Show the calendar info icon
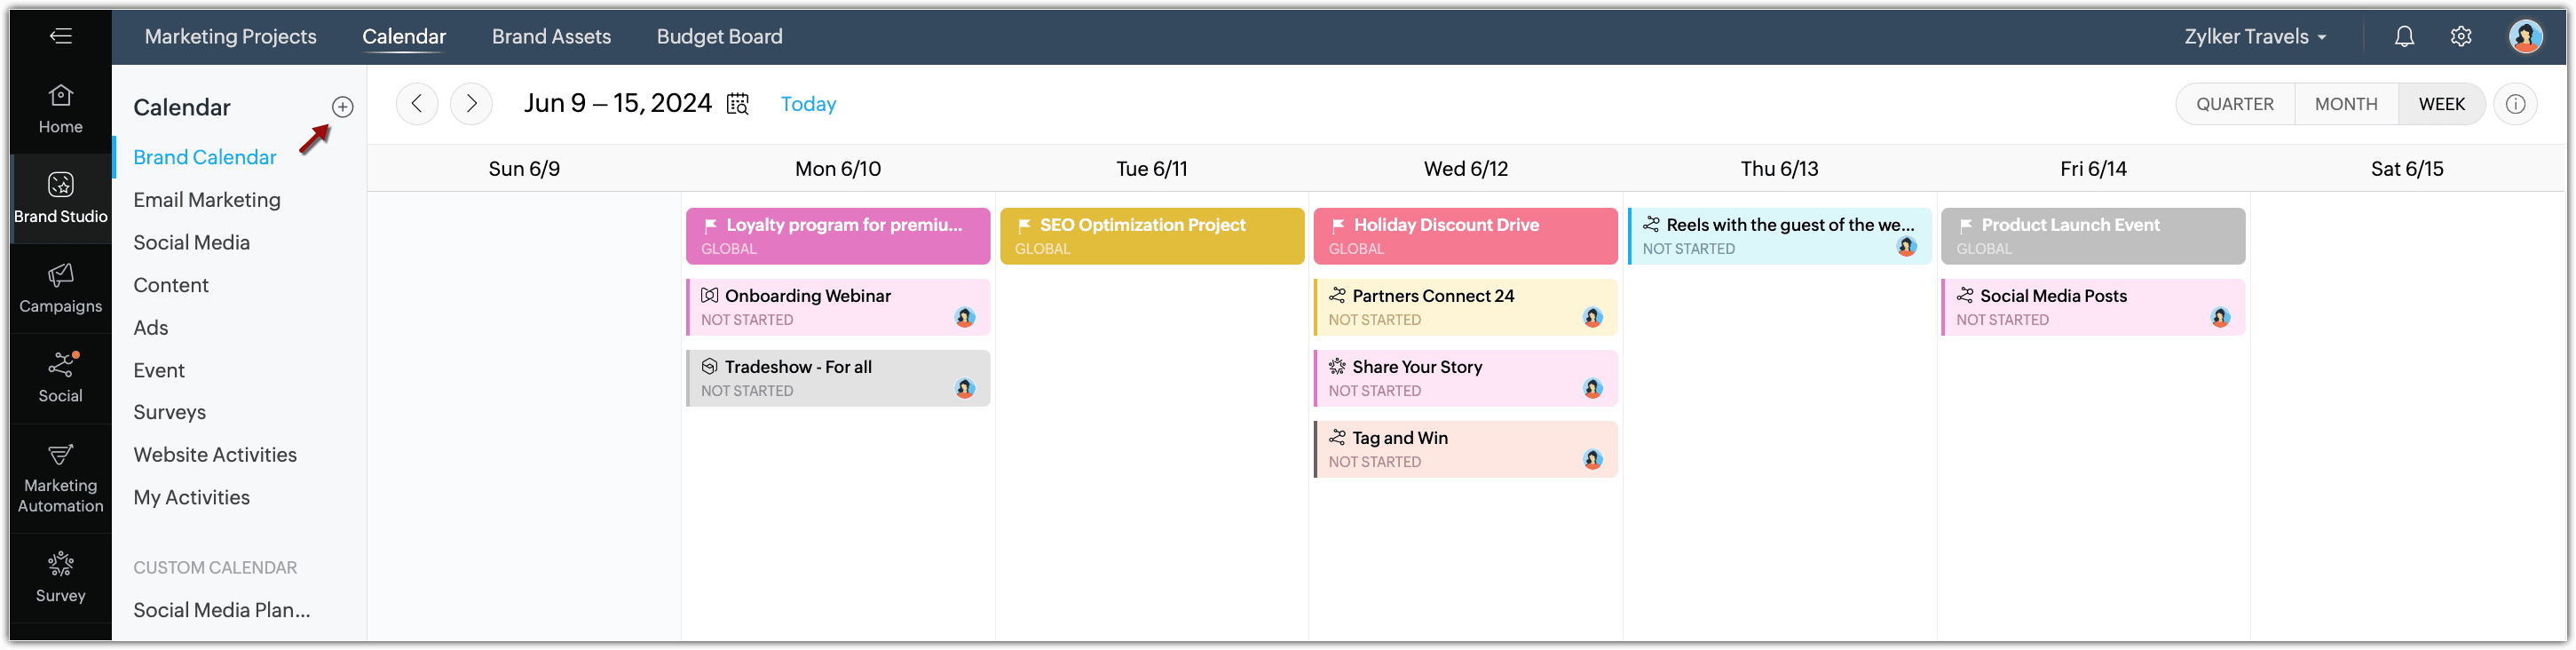This screenshot has height=650, width=2576. 2516,104
